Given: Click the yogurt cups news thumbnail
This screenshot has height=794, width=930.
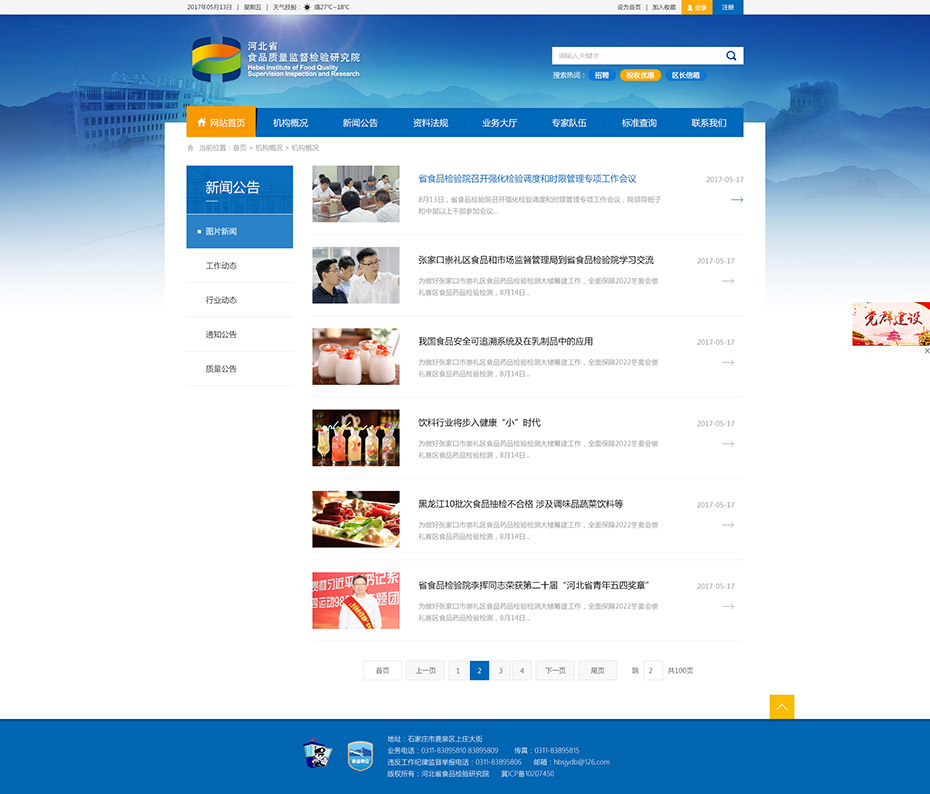Looking at the screenshot, I should point(355,357).
